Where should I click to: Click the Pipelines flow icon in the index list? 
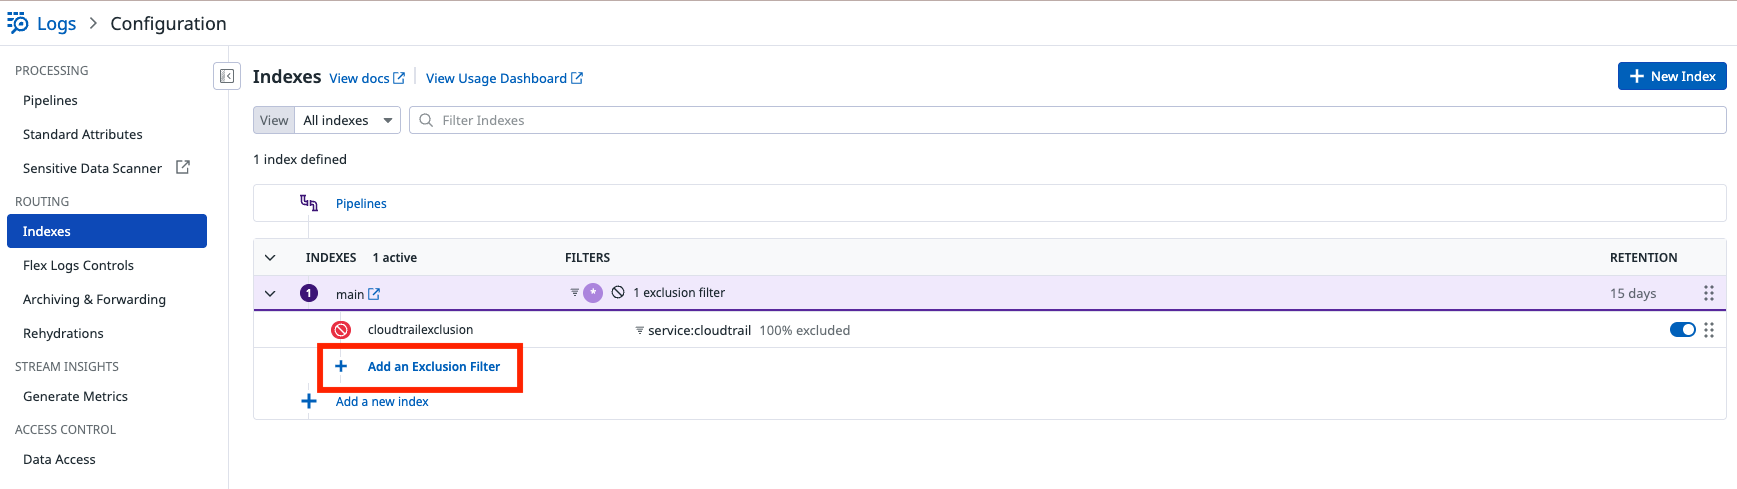(x=309, y=203)
